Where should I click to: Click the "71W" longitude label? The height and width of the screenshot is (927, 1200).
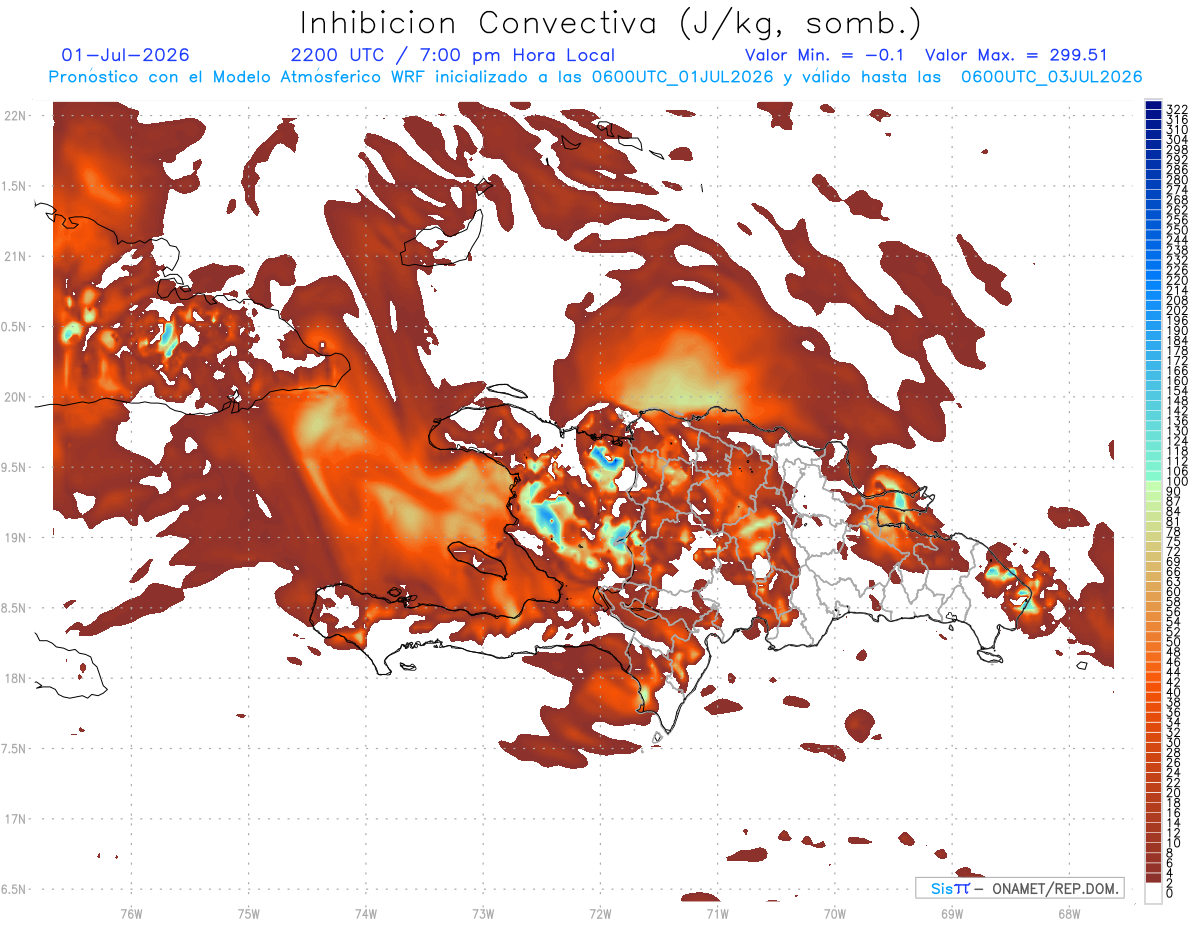[x=717, y=913]
